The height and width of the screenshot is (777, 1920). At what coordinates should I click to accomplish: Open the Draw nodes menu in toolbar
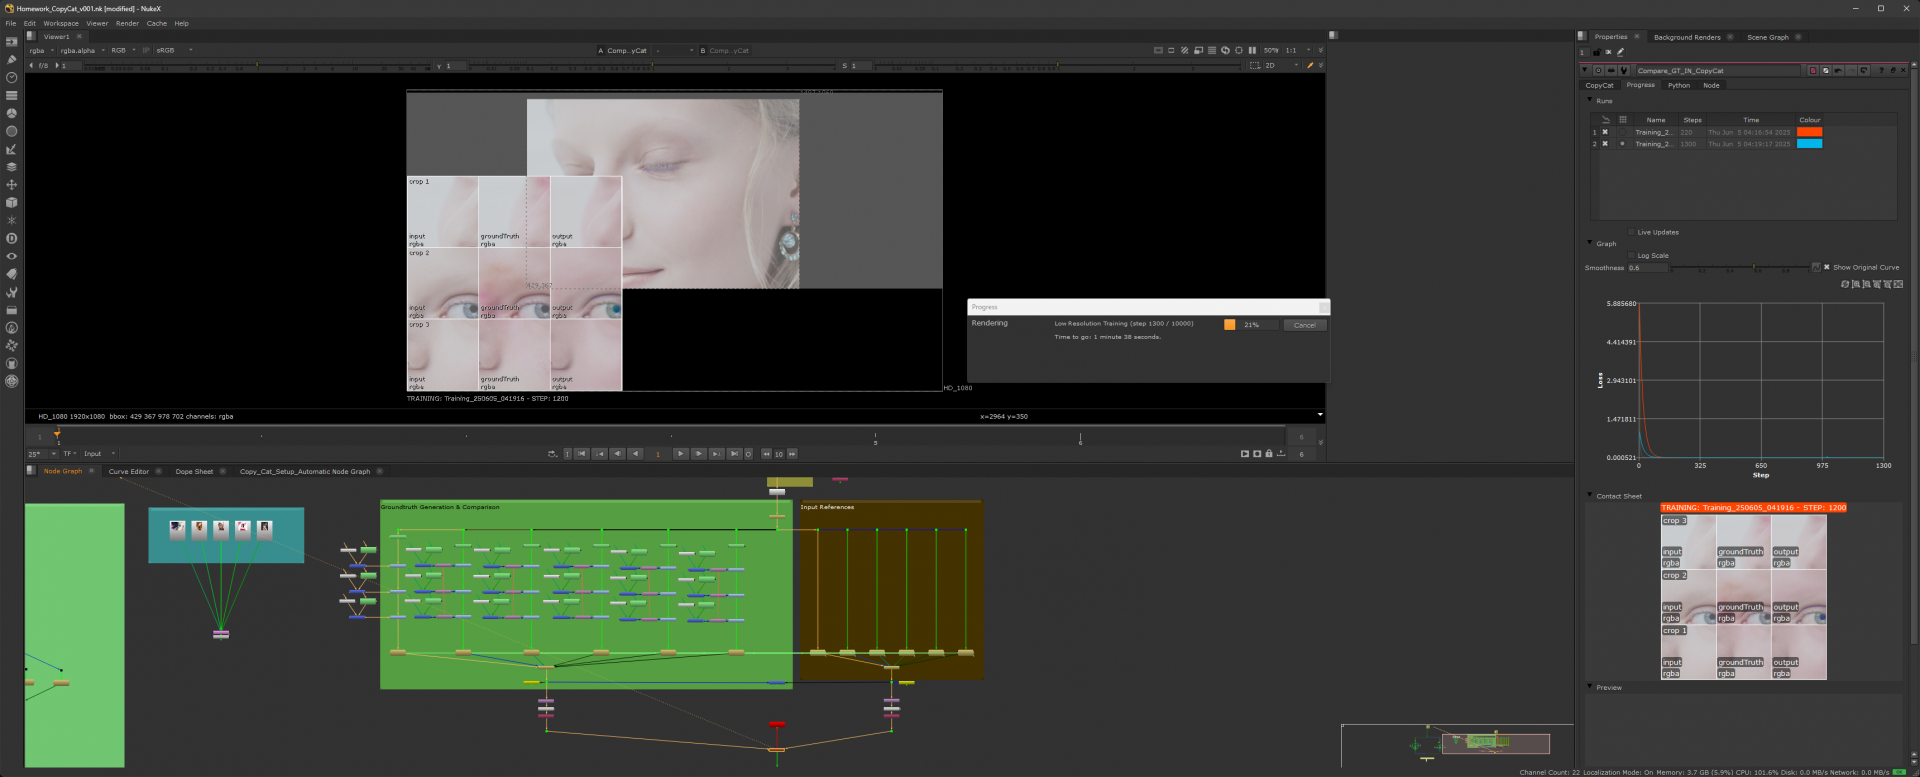11,59
